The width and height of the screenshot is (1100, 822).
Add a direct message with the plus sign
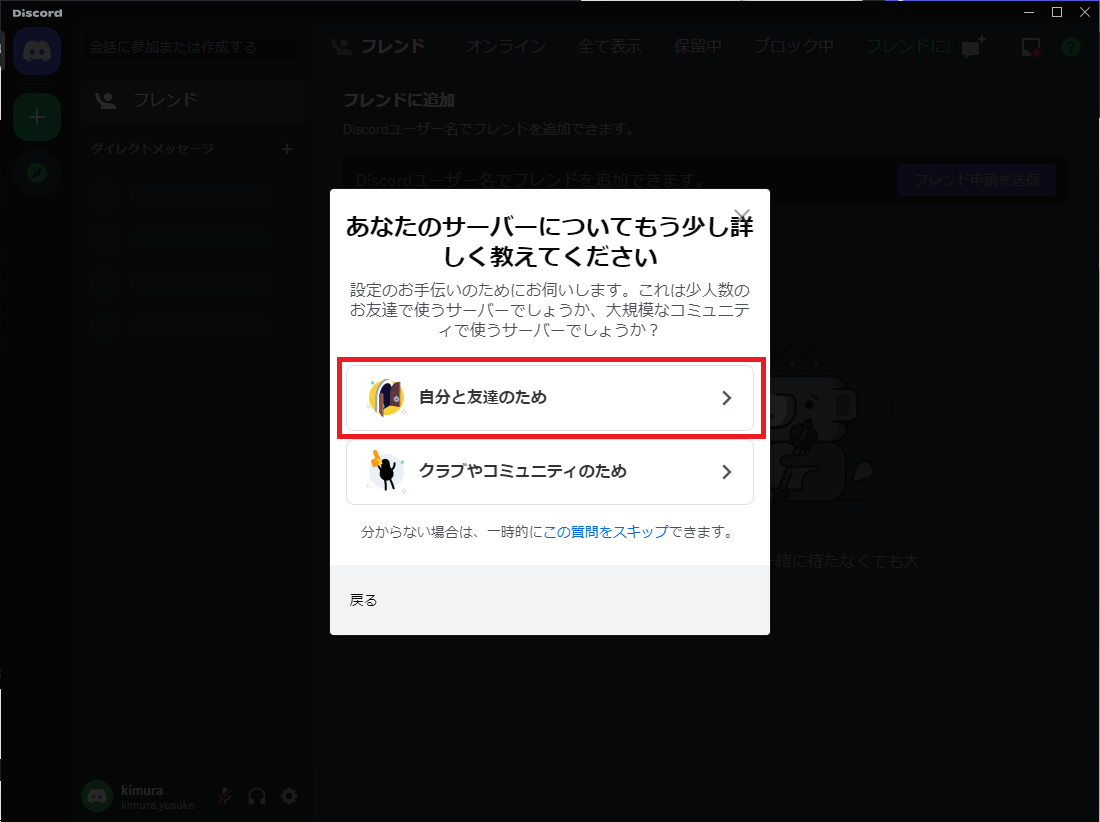point(287,149)
